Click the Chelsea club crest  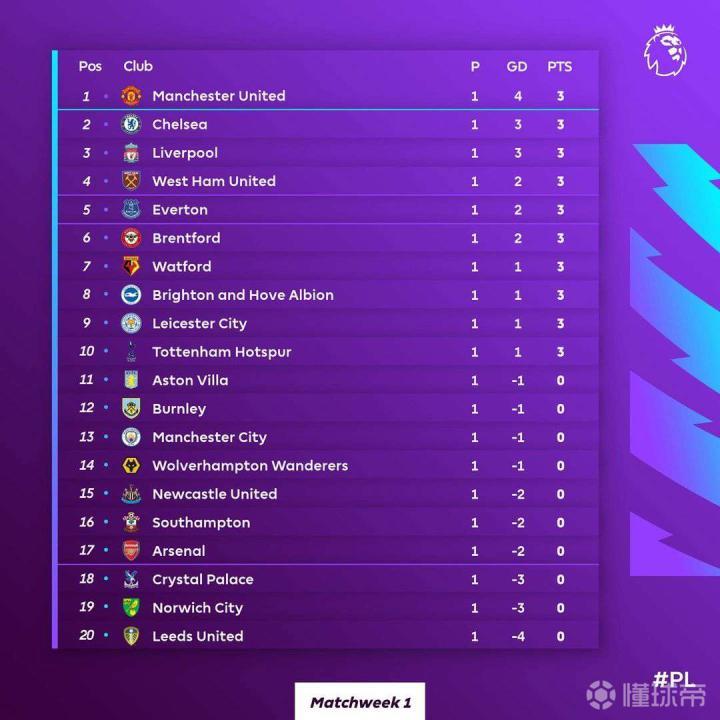pos(131,124)
